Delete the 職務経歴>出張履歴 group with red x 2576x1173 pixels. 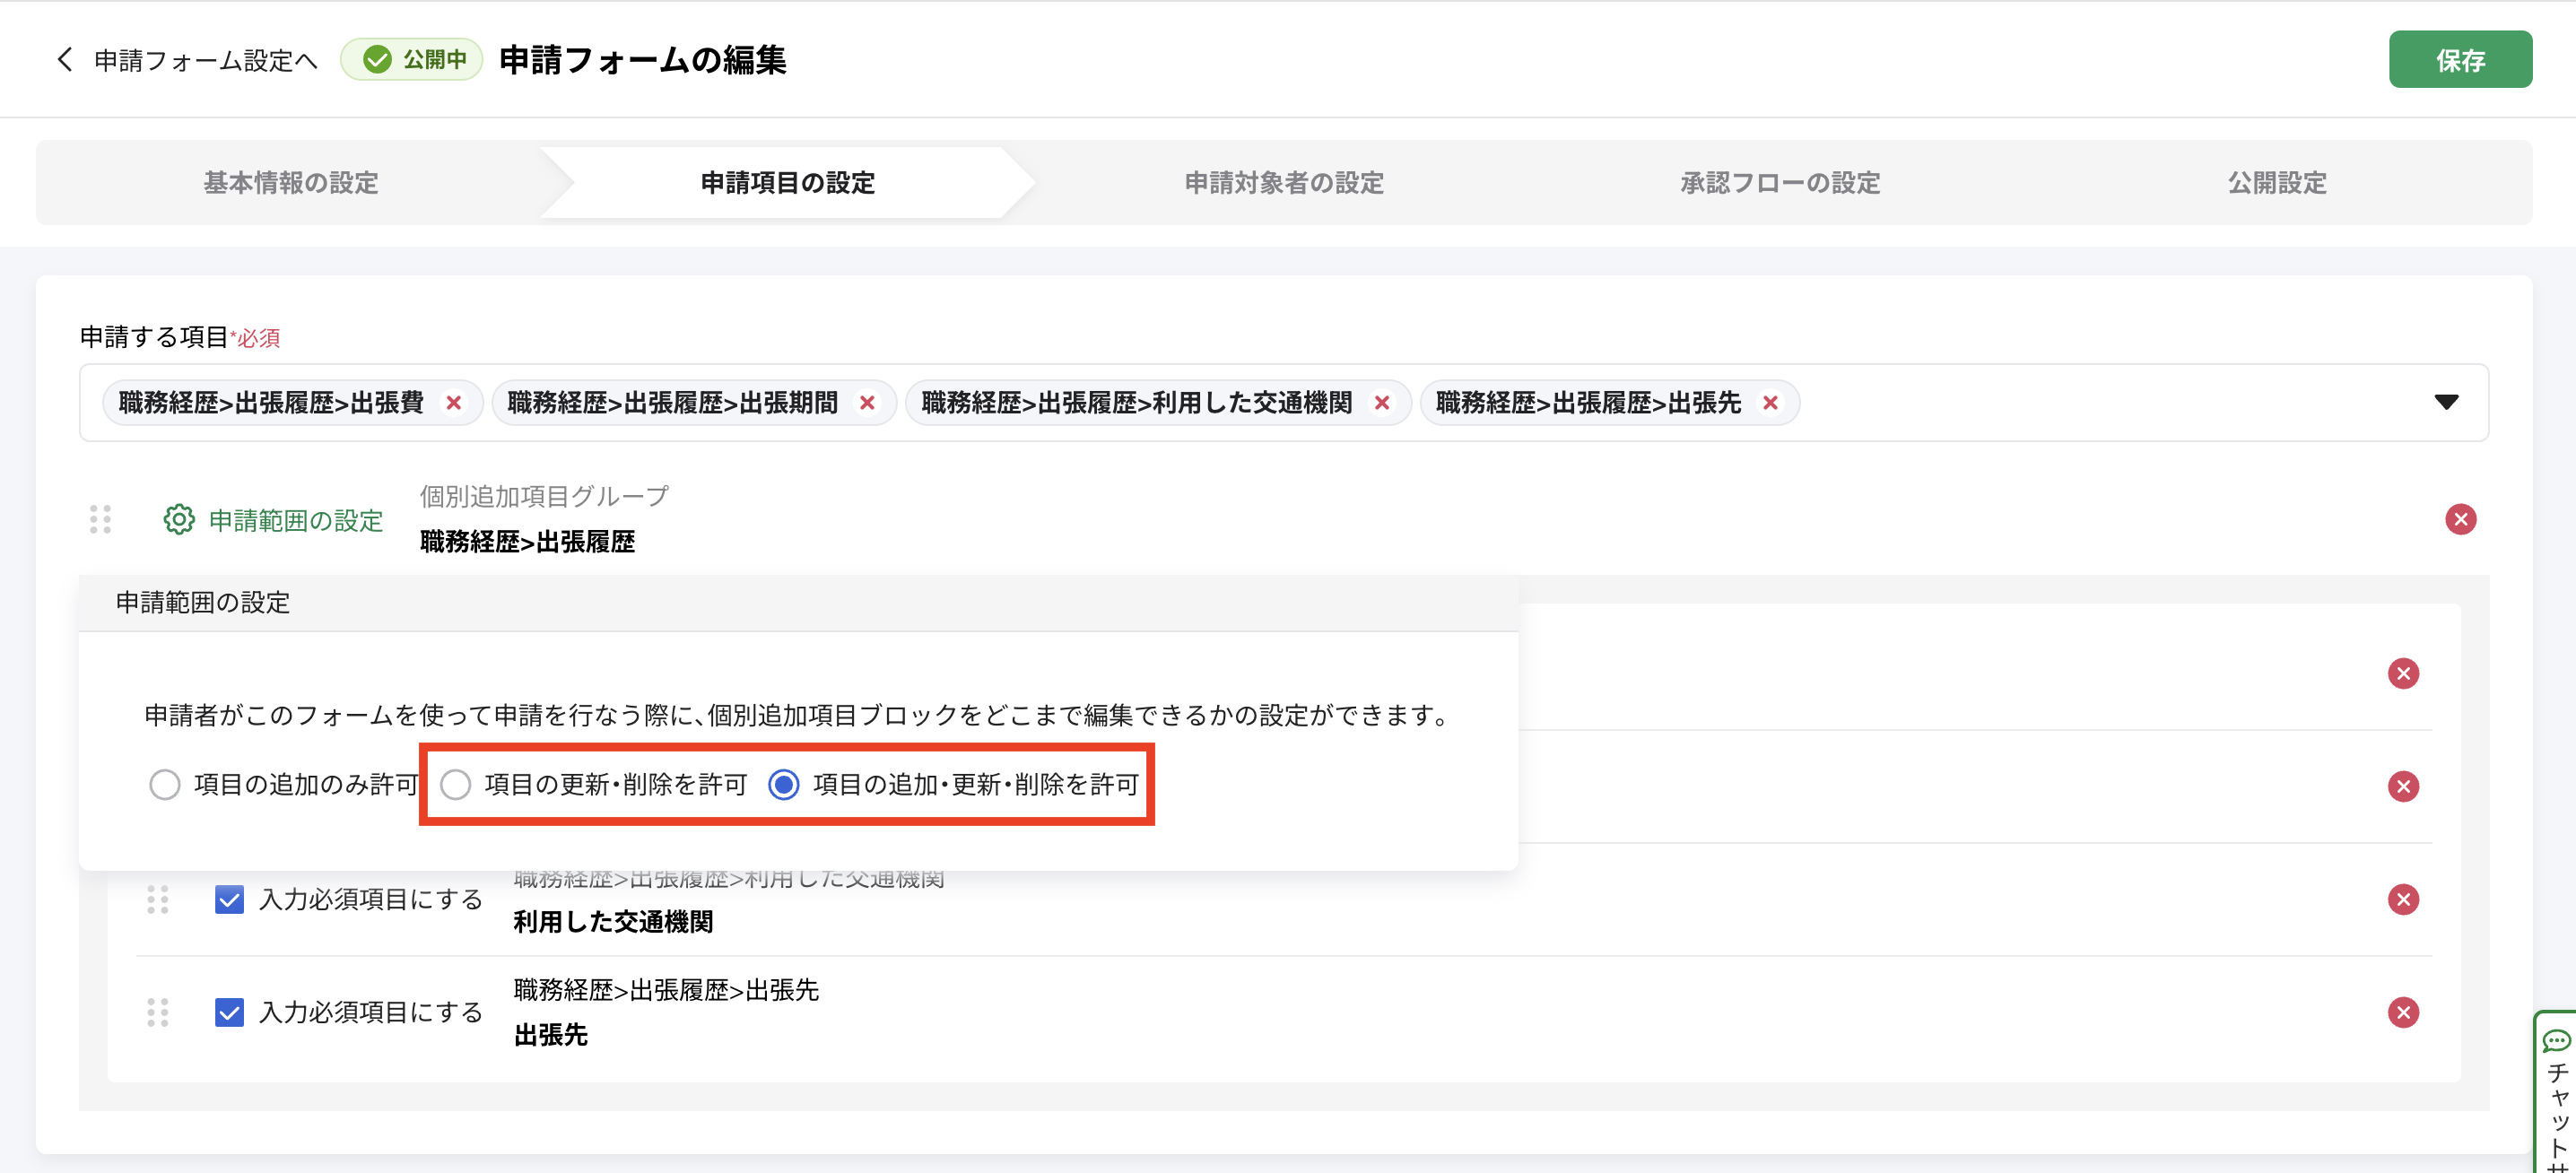point(2460,519)
